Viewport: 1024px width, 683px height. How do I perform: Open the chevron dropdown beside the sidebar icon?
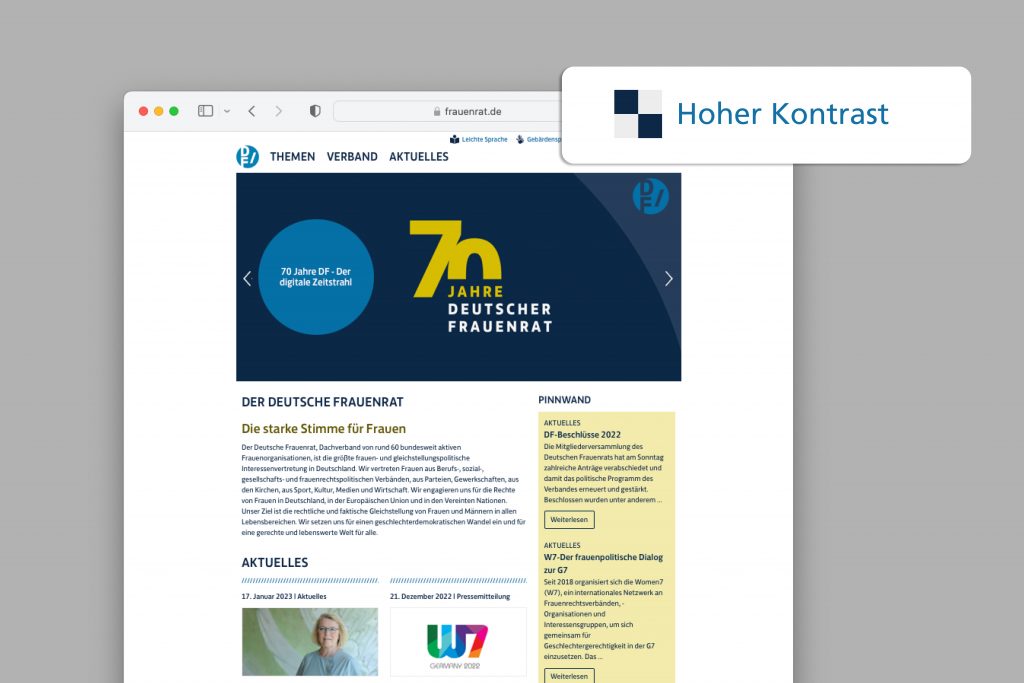(226, 112)
